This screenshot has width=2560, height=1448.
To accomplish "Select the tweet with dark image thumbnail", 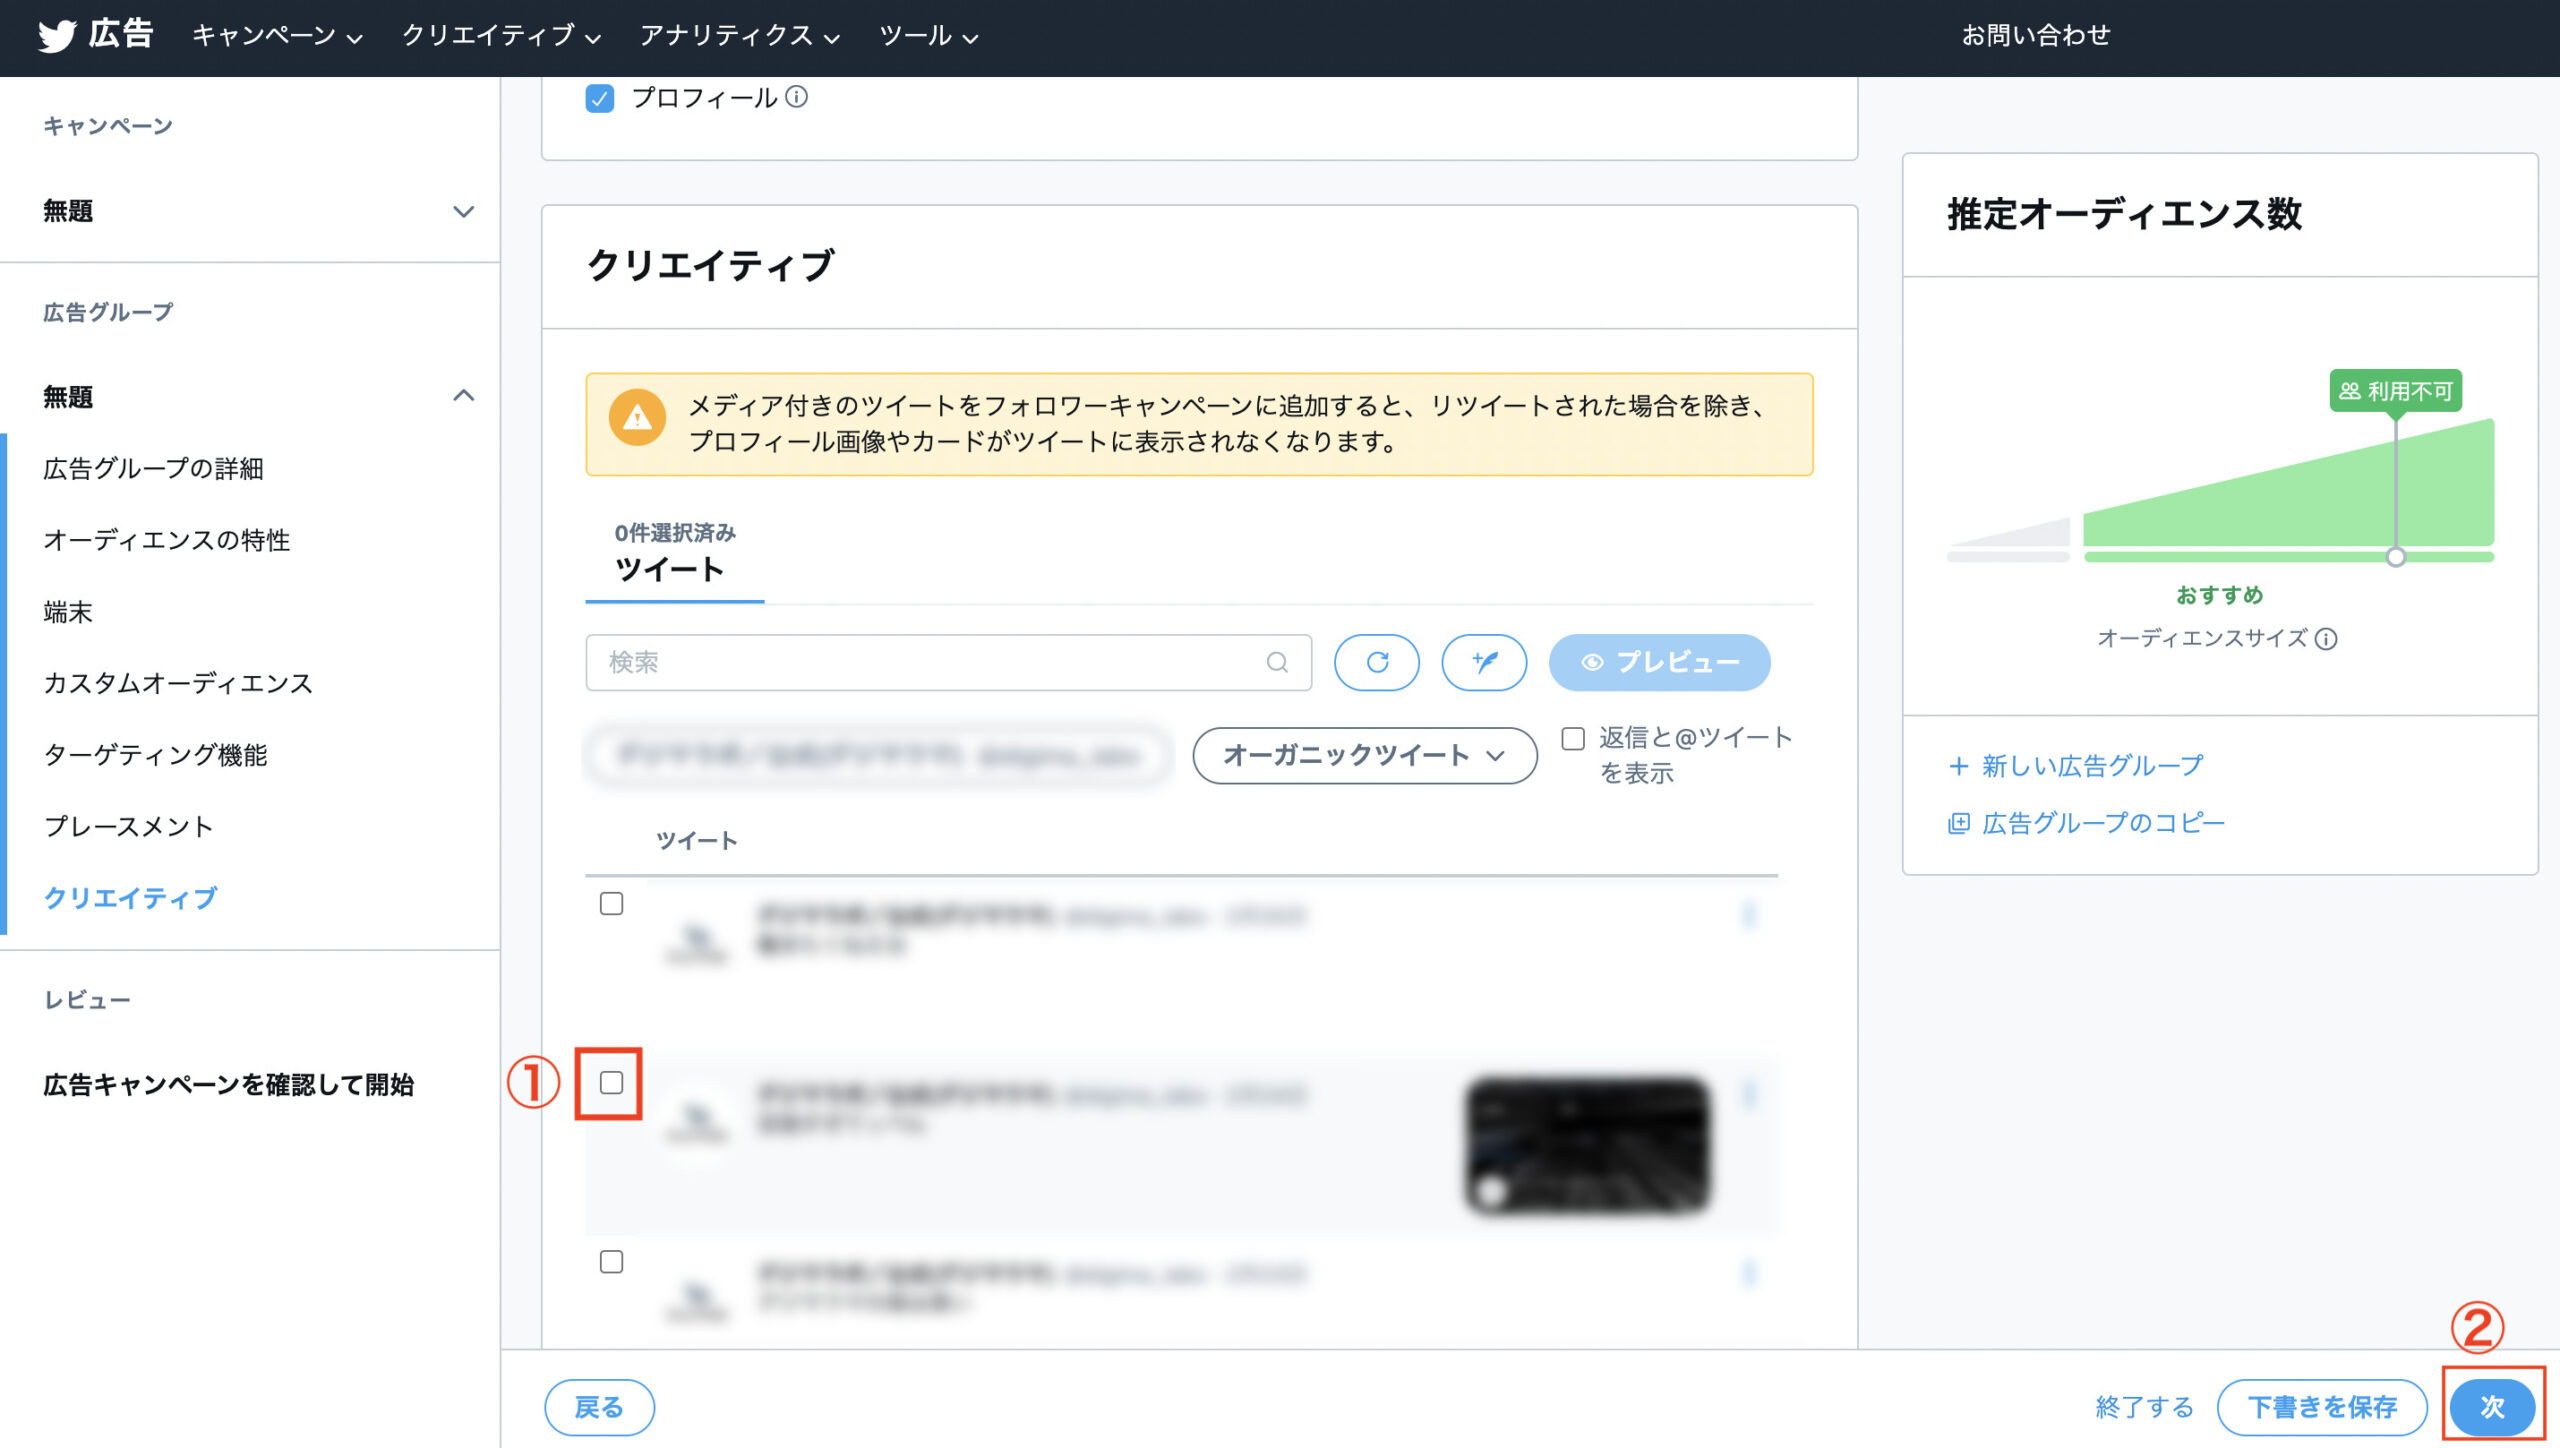I will tap(611, 1083).
